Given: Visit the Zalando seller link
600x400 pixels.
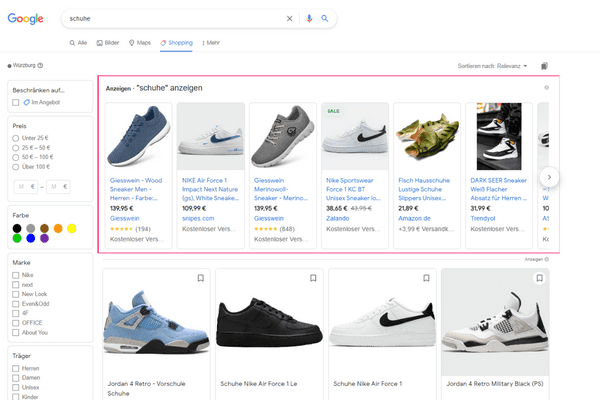Looking at the screenshot, I should tap(338, 219).
